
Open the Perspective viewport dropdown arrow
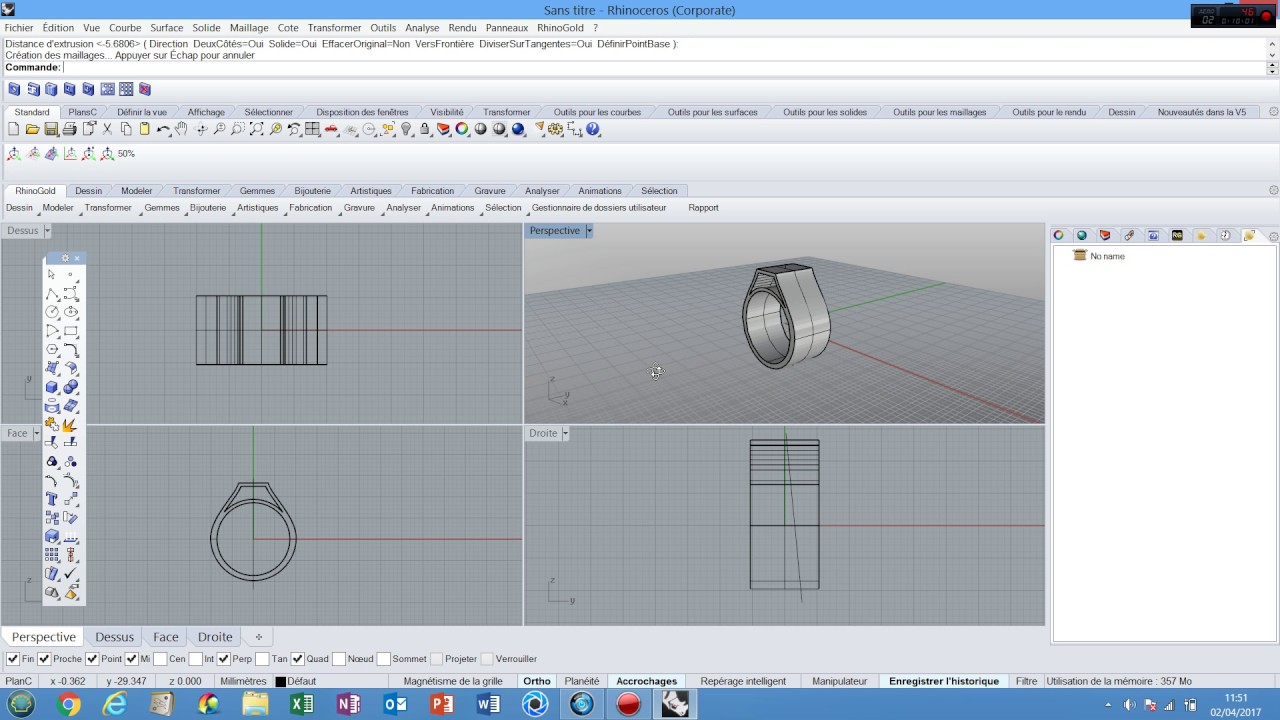pyautogui.click(x=589, y=231)
